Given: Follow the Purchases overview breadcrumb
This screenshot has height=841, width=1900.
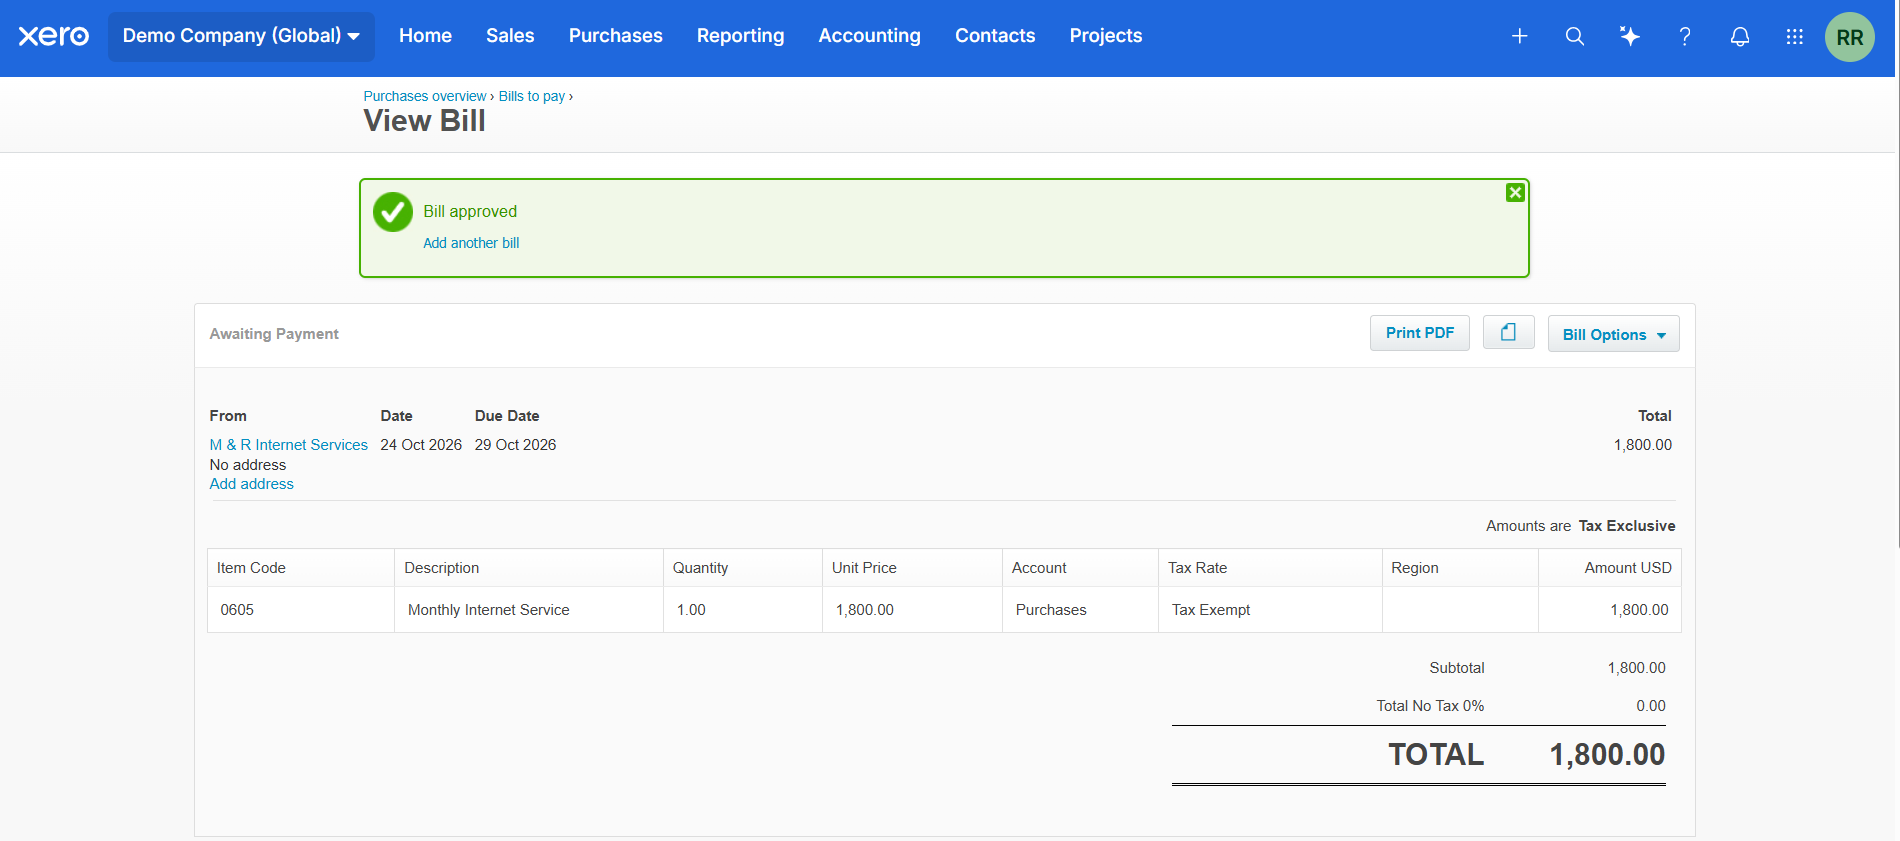Looking at the screenshot, I should 424,96.
